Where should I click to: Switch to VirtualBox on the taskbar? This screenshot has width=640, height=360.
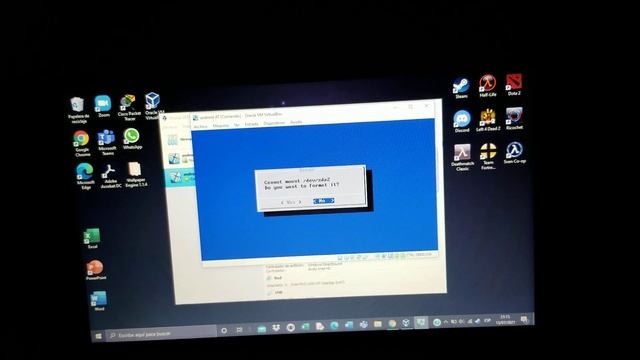coord(406,323)
